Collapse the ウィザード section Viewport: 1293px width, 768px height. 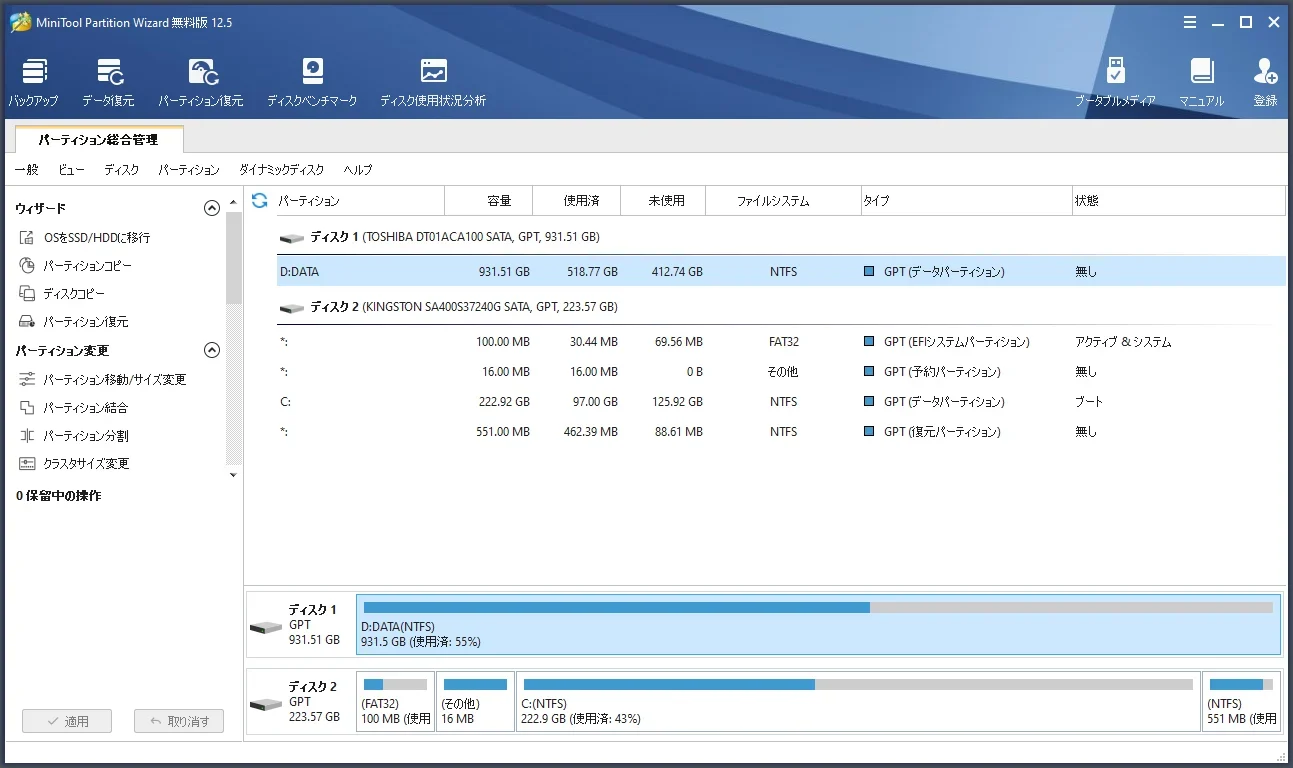click(x=211, y=208)
